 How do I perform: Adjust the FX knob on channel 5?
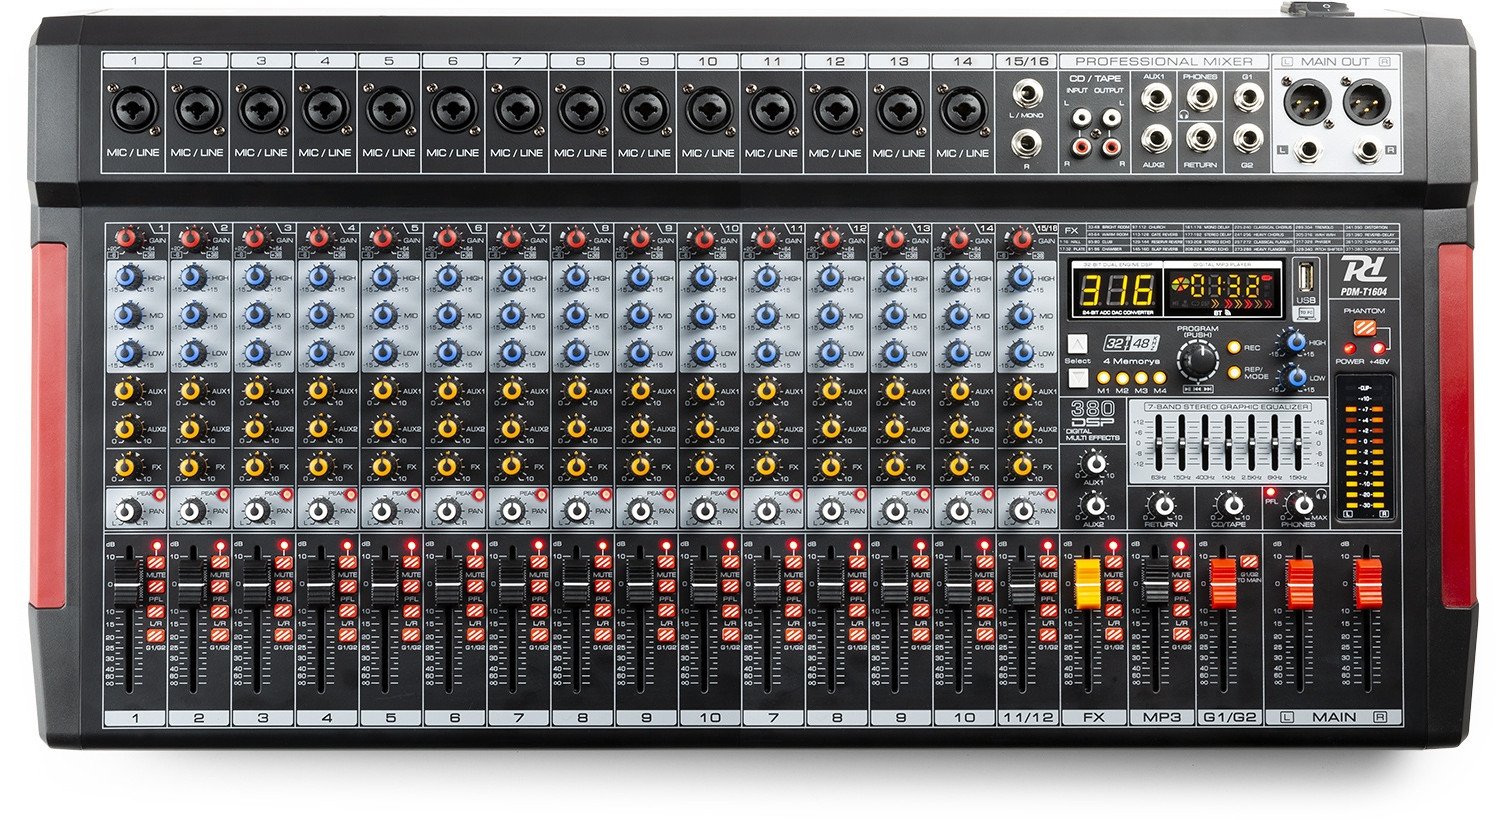pos(385,467)
